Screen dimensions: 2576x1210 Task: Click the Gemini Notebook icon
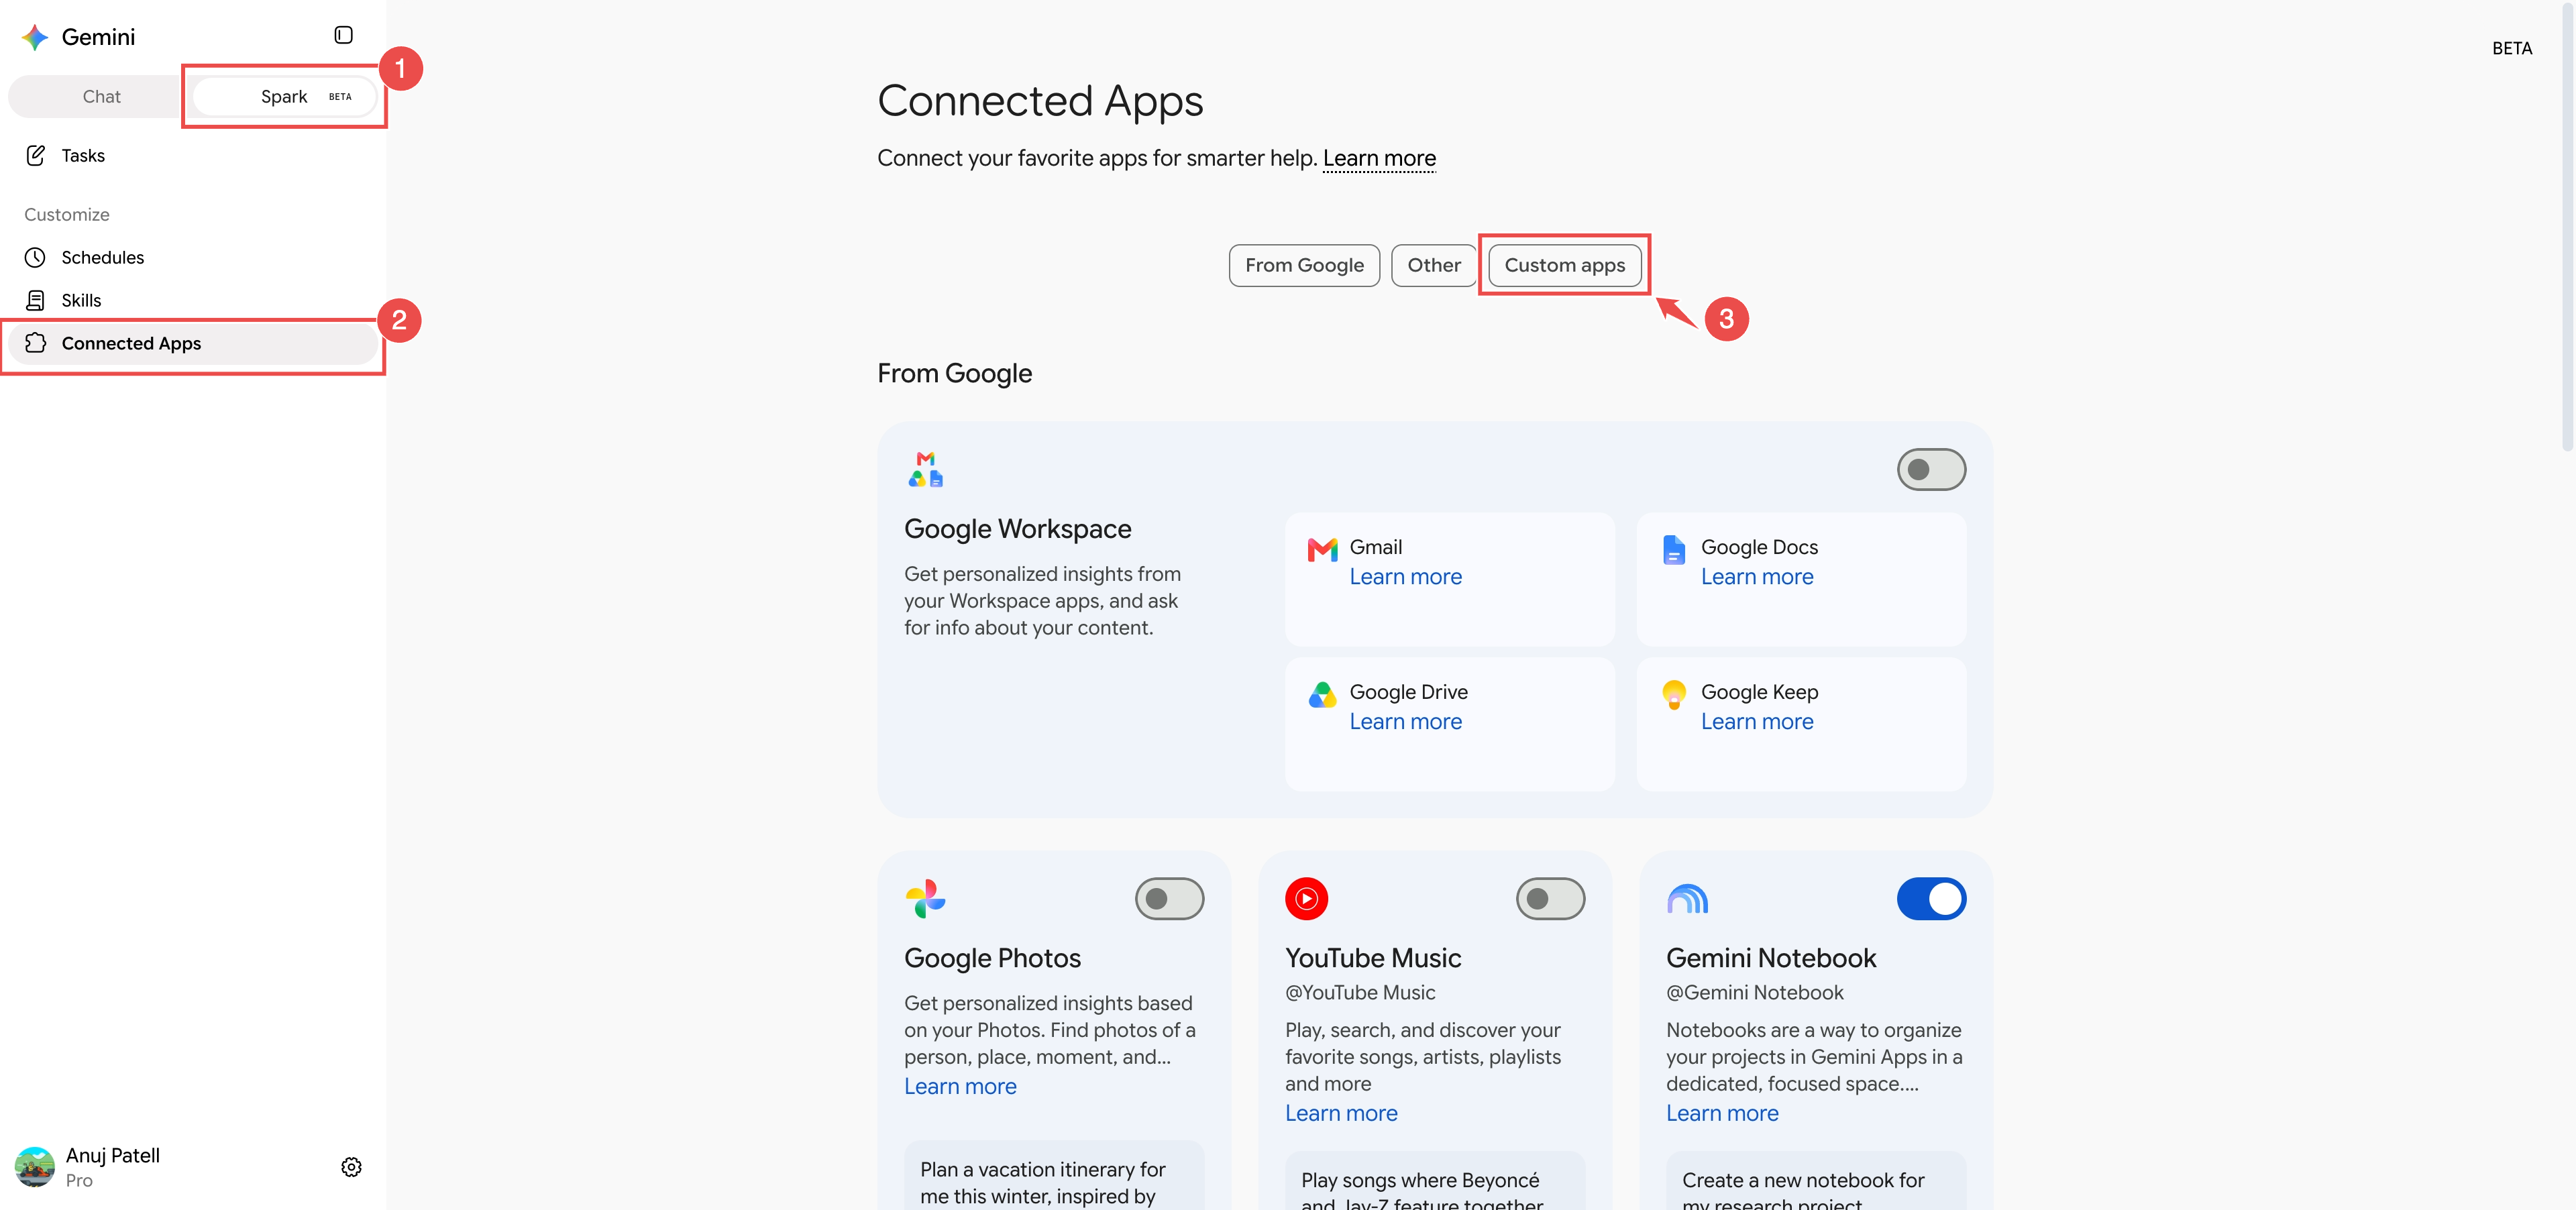[x=1687, y=898]
